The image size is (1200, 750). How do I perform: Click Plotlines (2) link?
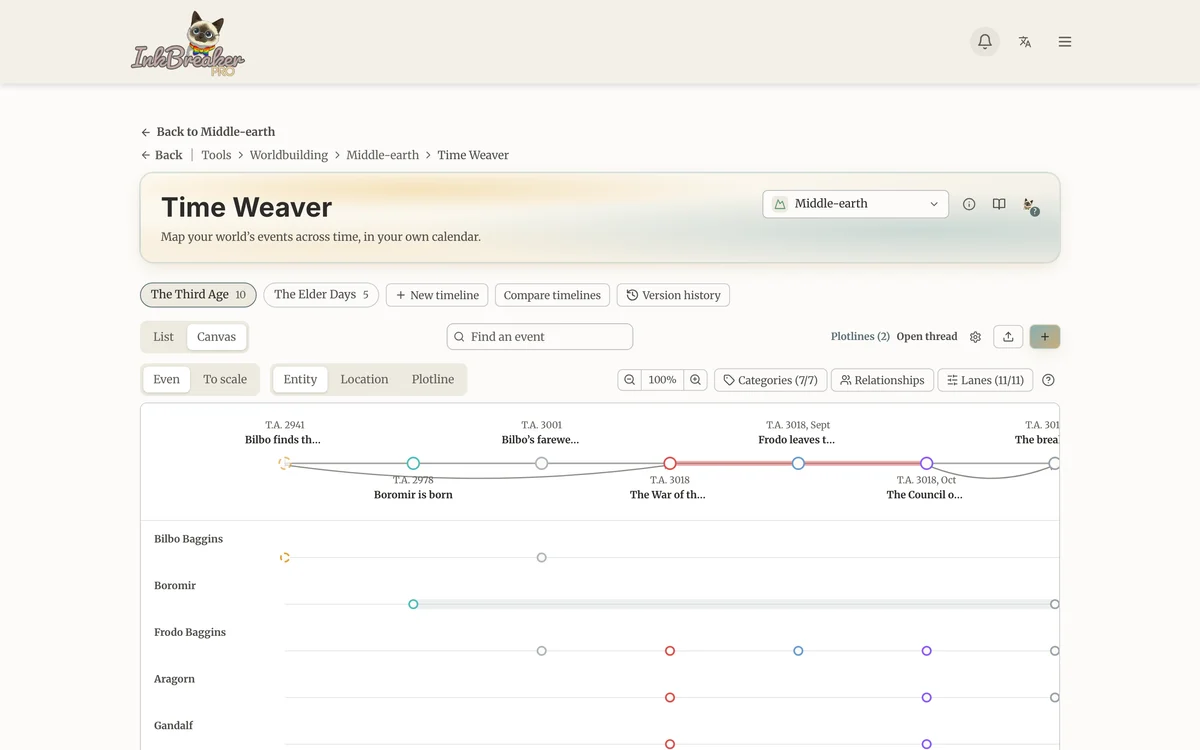pyautogui.click(x=860, y=337)
